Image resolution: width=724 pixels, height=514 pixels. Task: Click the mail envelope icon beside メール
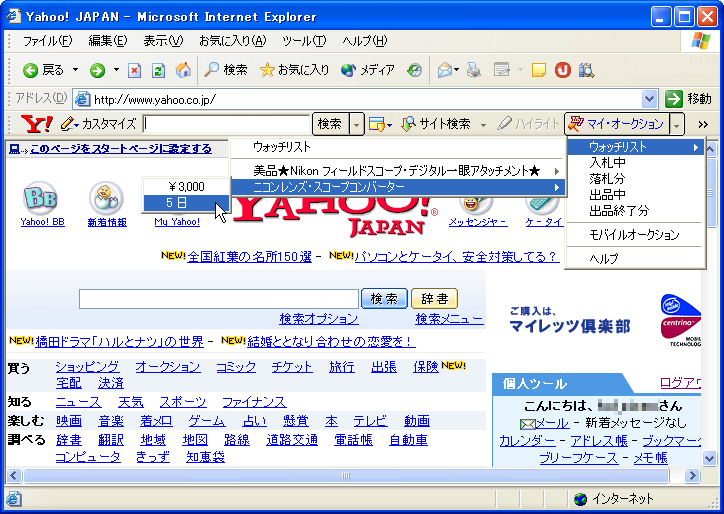[x=527, y=423]
